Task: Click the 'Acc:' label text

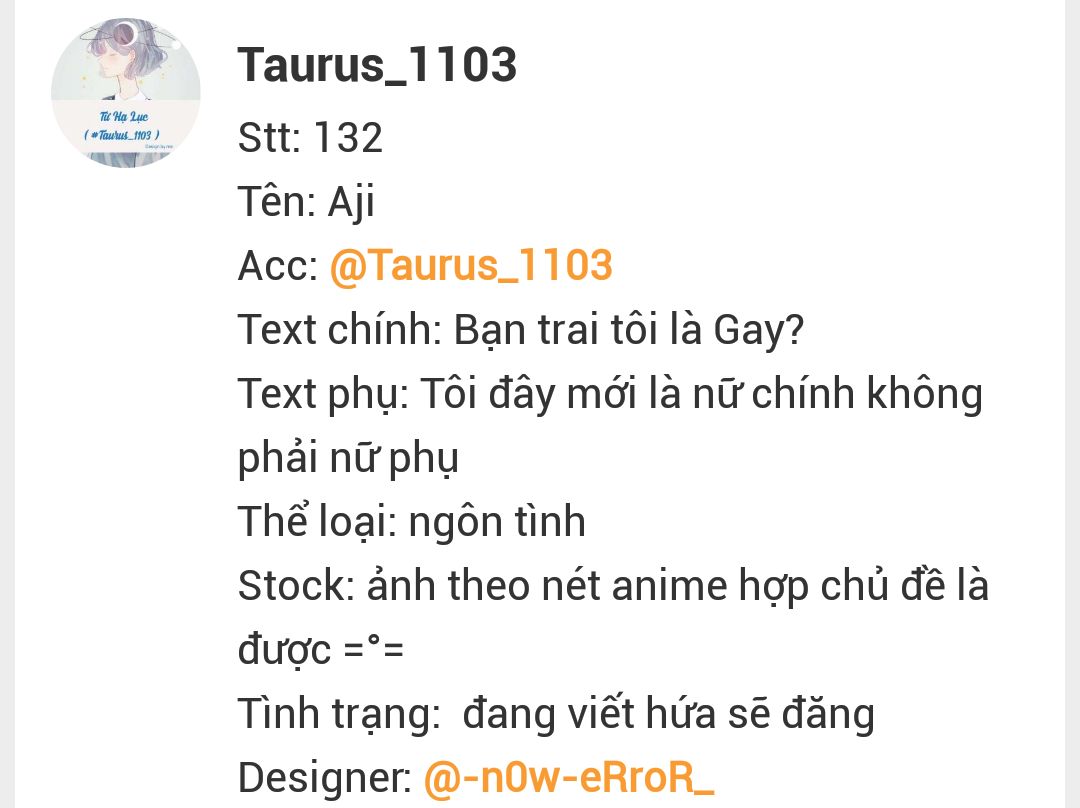Action: [278, 266]
